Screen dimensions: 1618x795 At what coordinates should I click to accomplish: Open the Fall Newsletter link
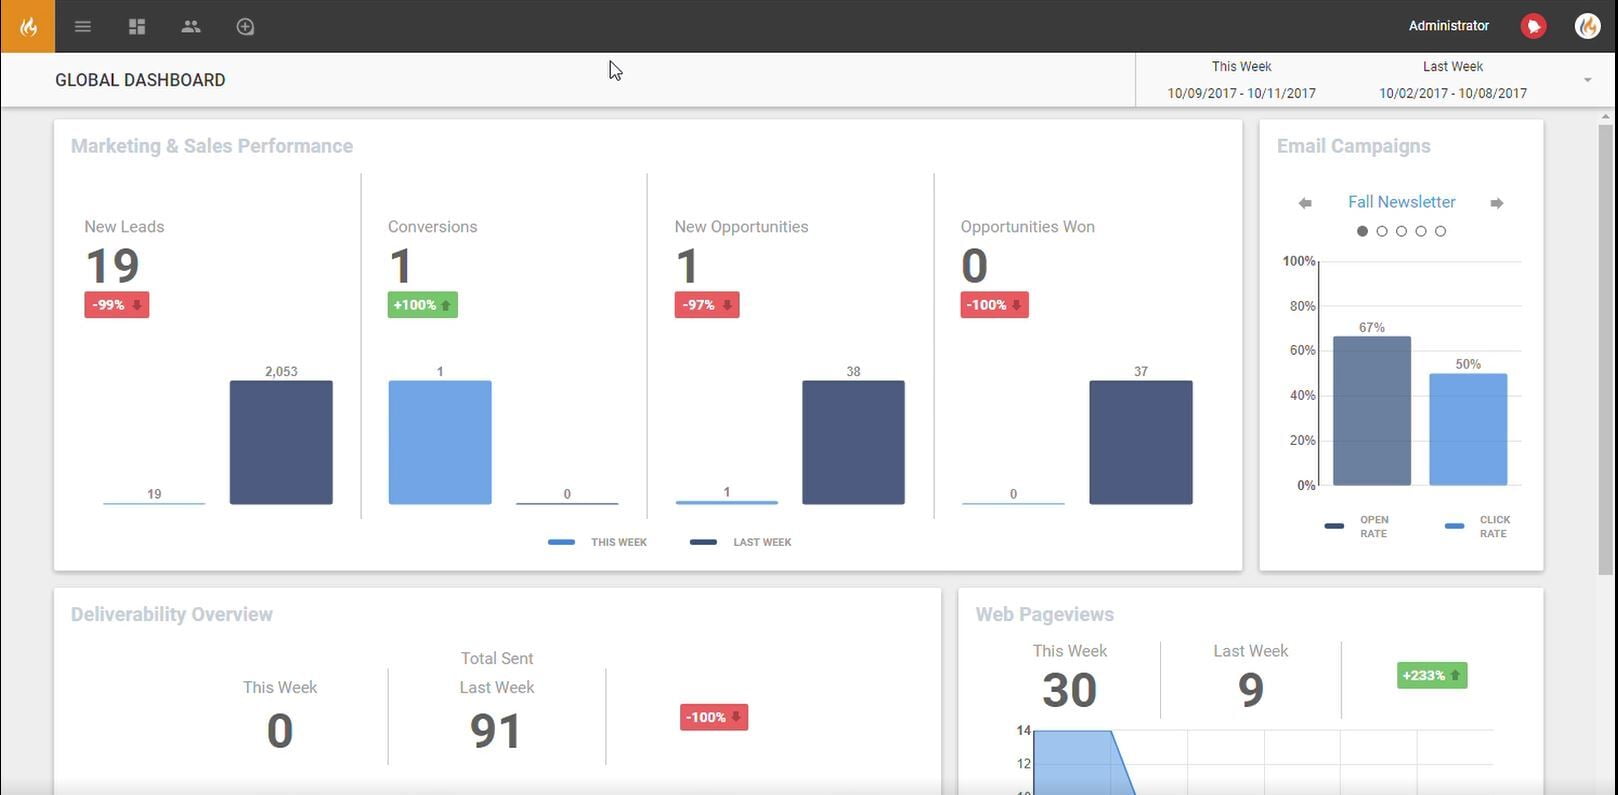click(x=1401, y=202)
